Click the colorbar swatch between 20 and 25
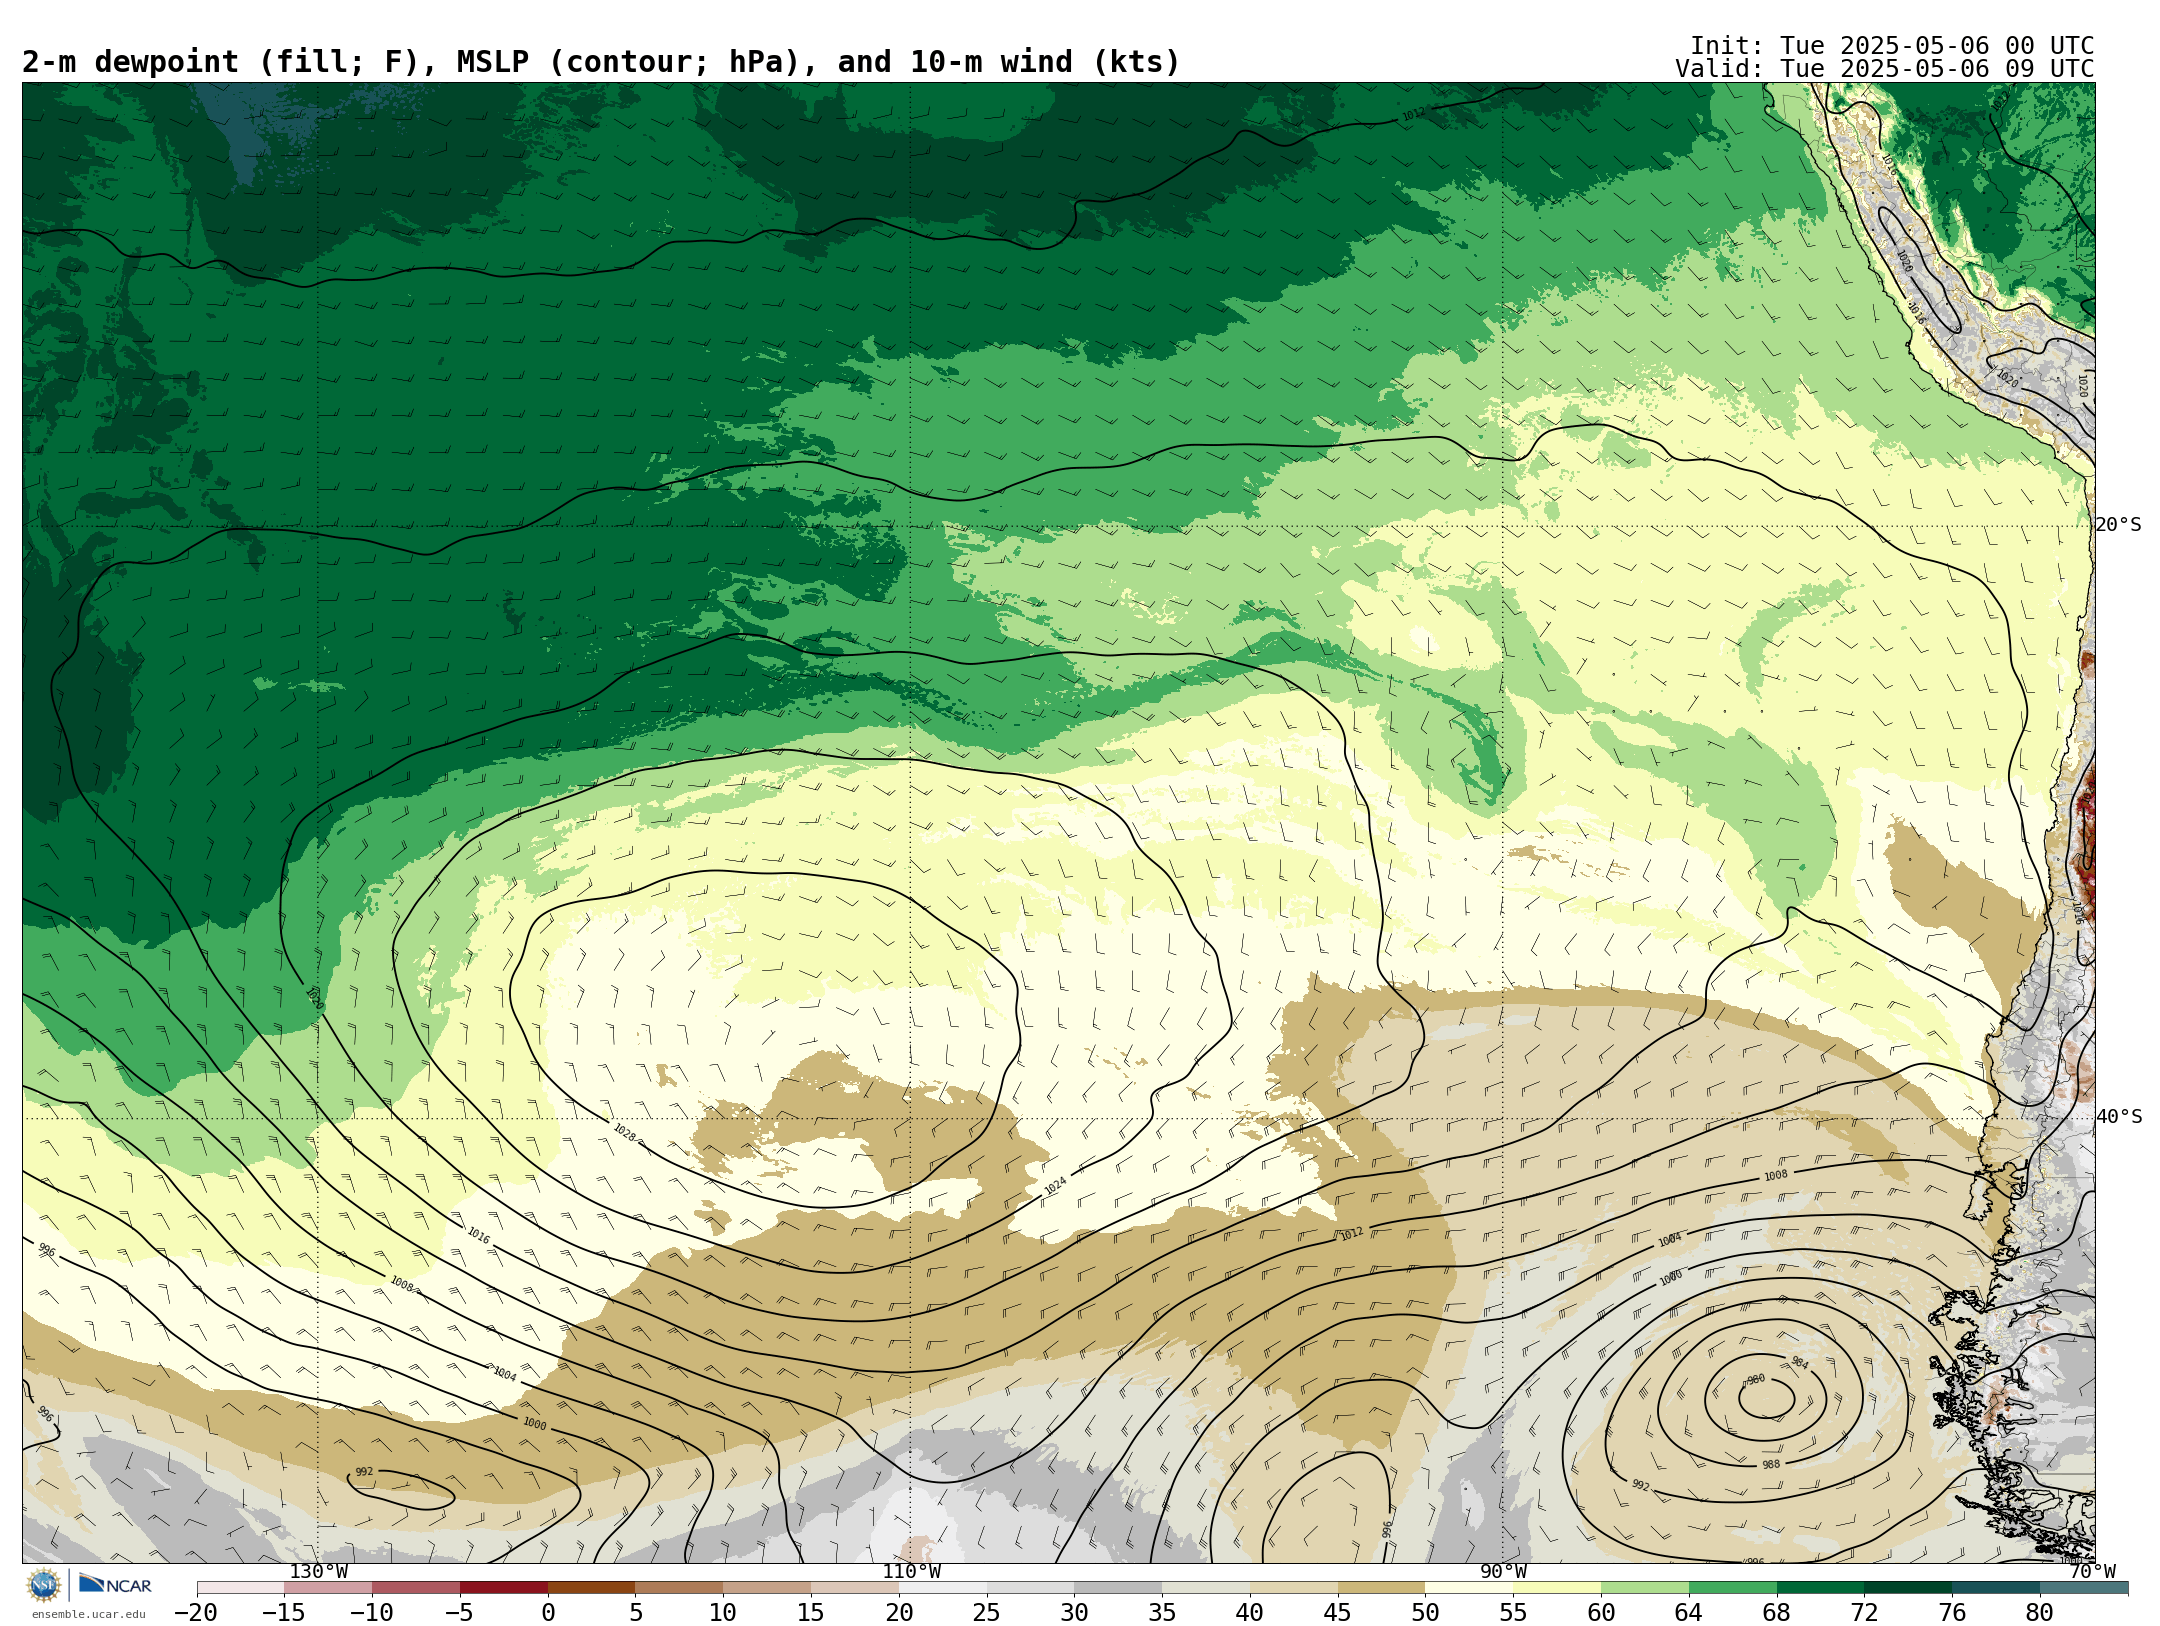2160x1626 pixels. pyautogui.click(x=943, y=1588)
